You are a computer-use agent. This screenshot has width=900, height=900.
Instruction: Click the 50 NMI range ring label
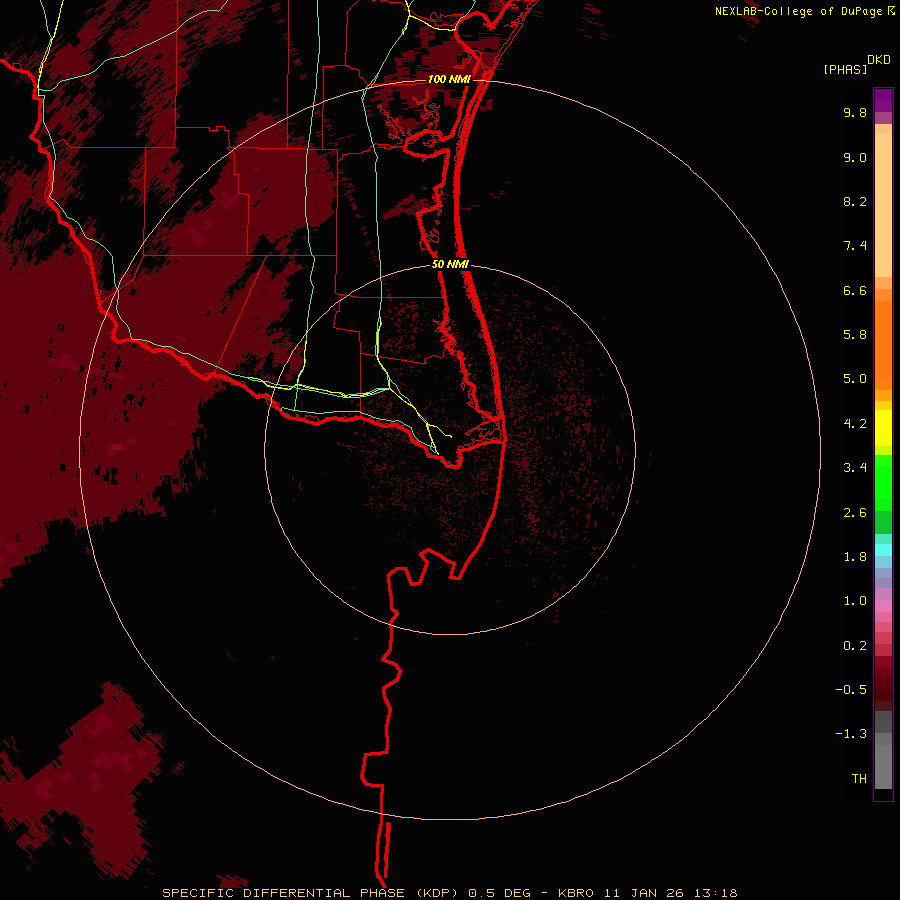(x=451, y=264)
